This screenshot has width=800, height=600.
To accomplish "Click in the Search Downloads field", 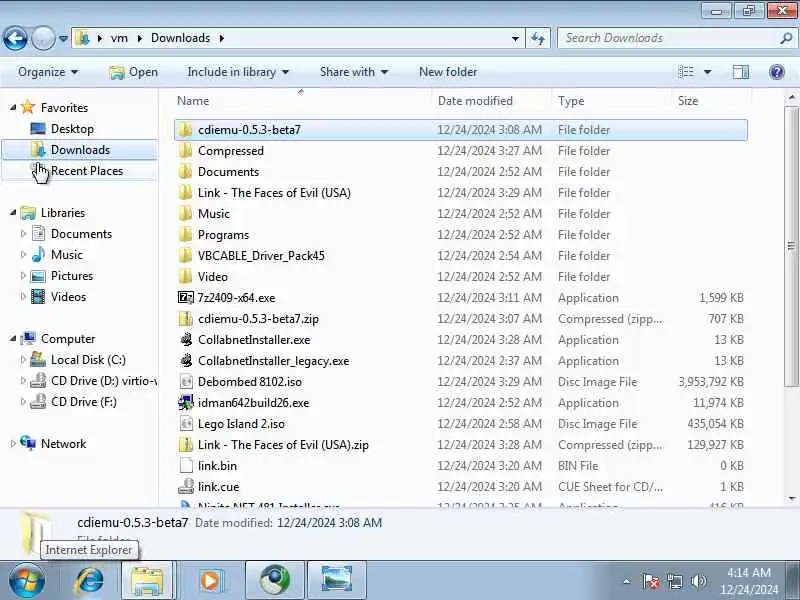I will point(668,38).
